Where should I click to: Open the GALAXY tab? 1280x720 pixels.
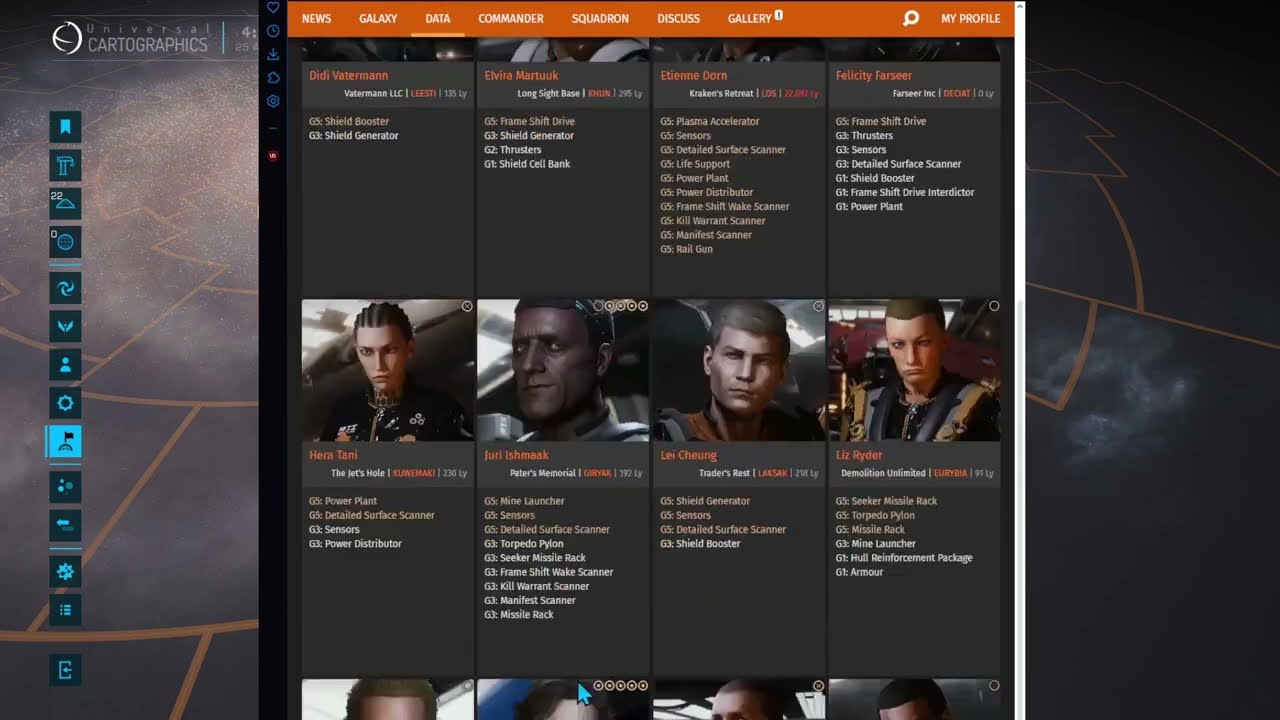pyautogui.click(x=378, y=18)
